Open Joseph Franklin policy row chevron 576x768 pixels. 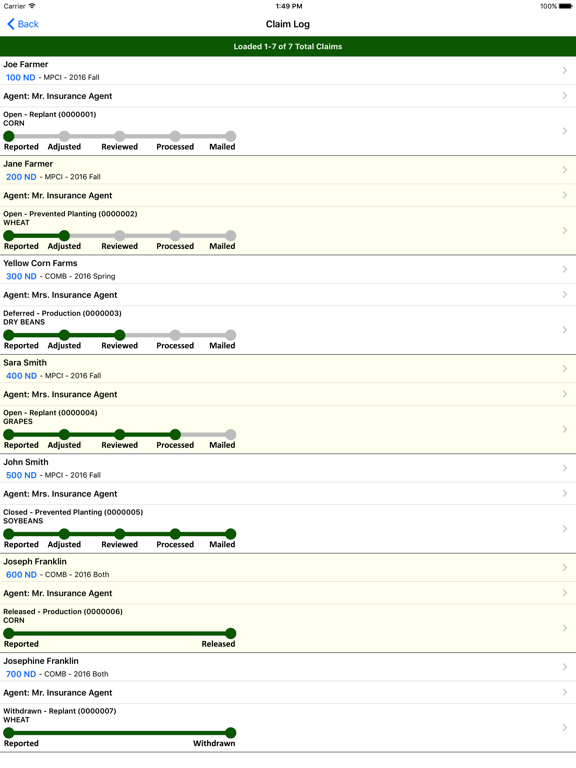[565, 568]
